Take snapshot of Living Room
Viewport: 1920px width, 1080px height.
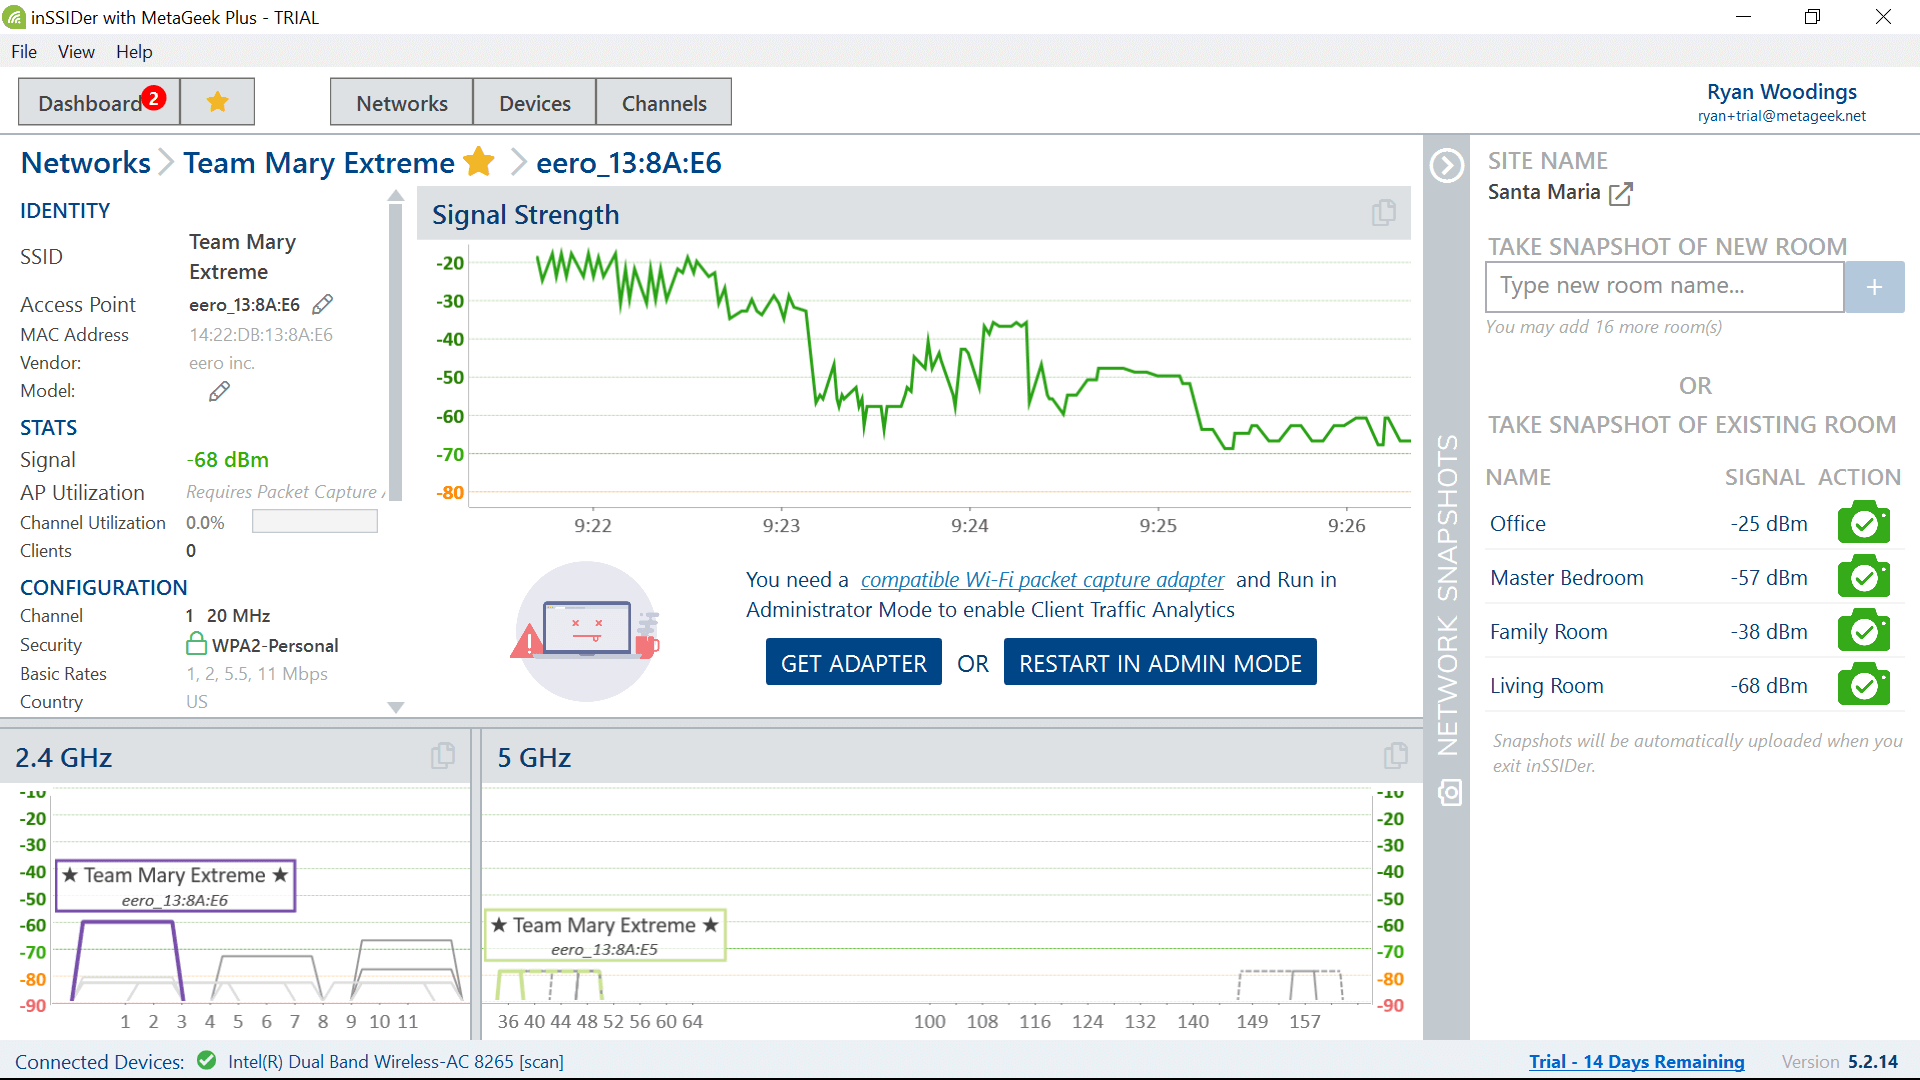point(1864,685)
